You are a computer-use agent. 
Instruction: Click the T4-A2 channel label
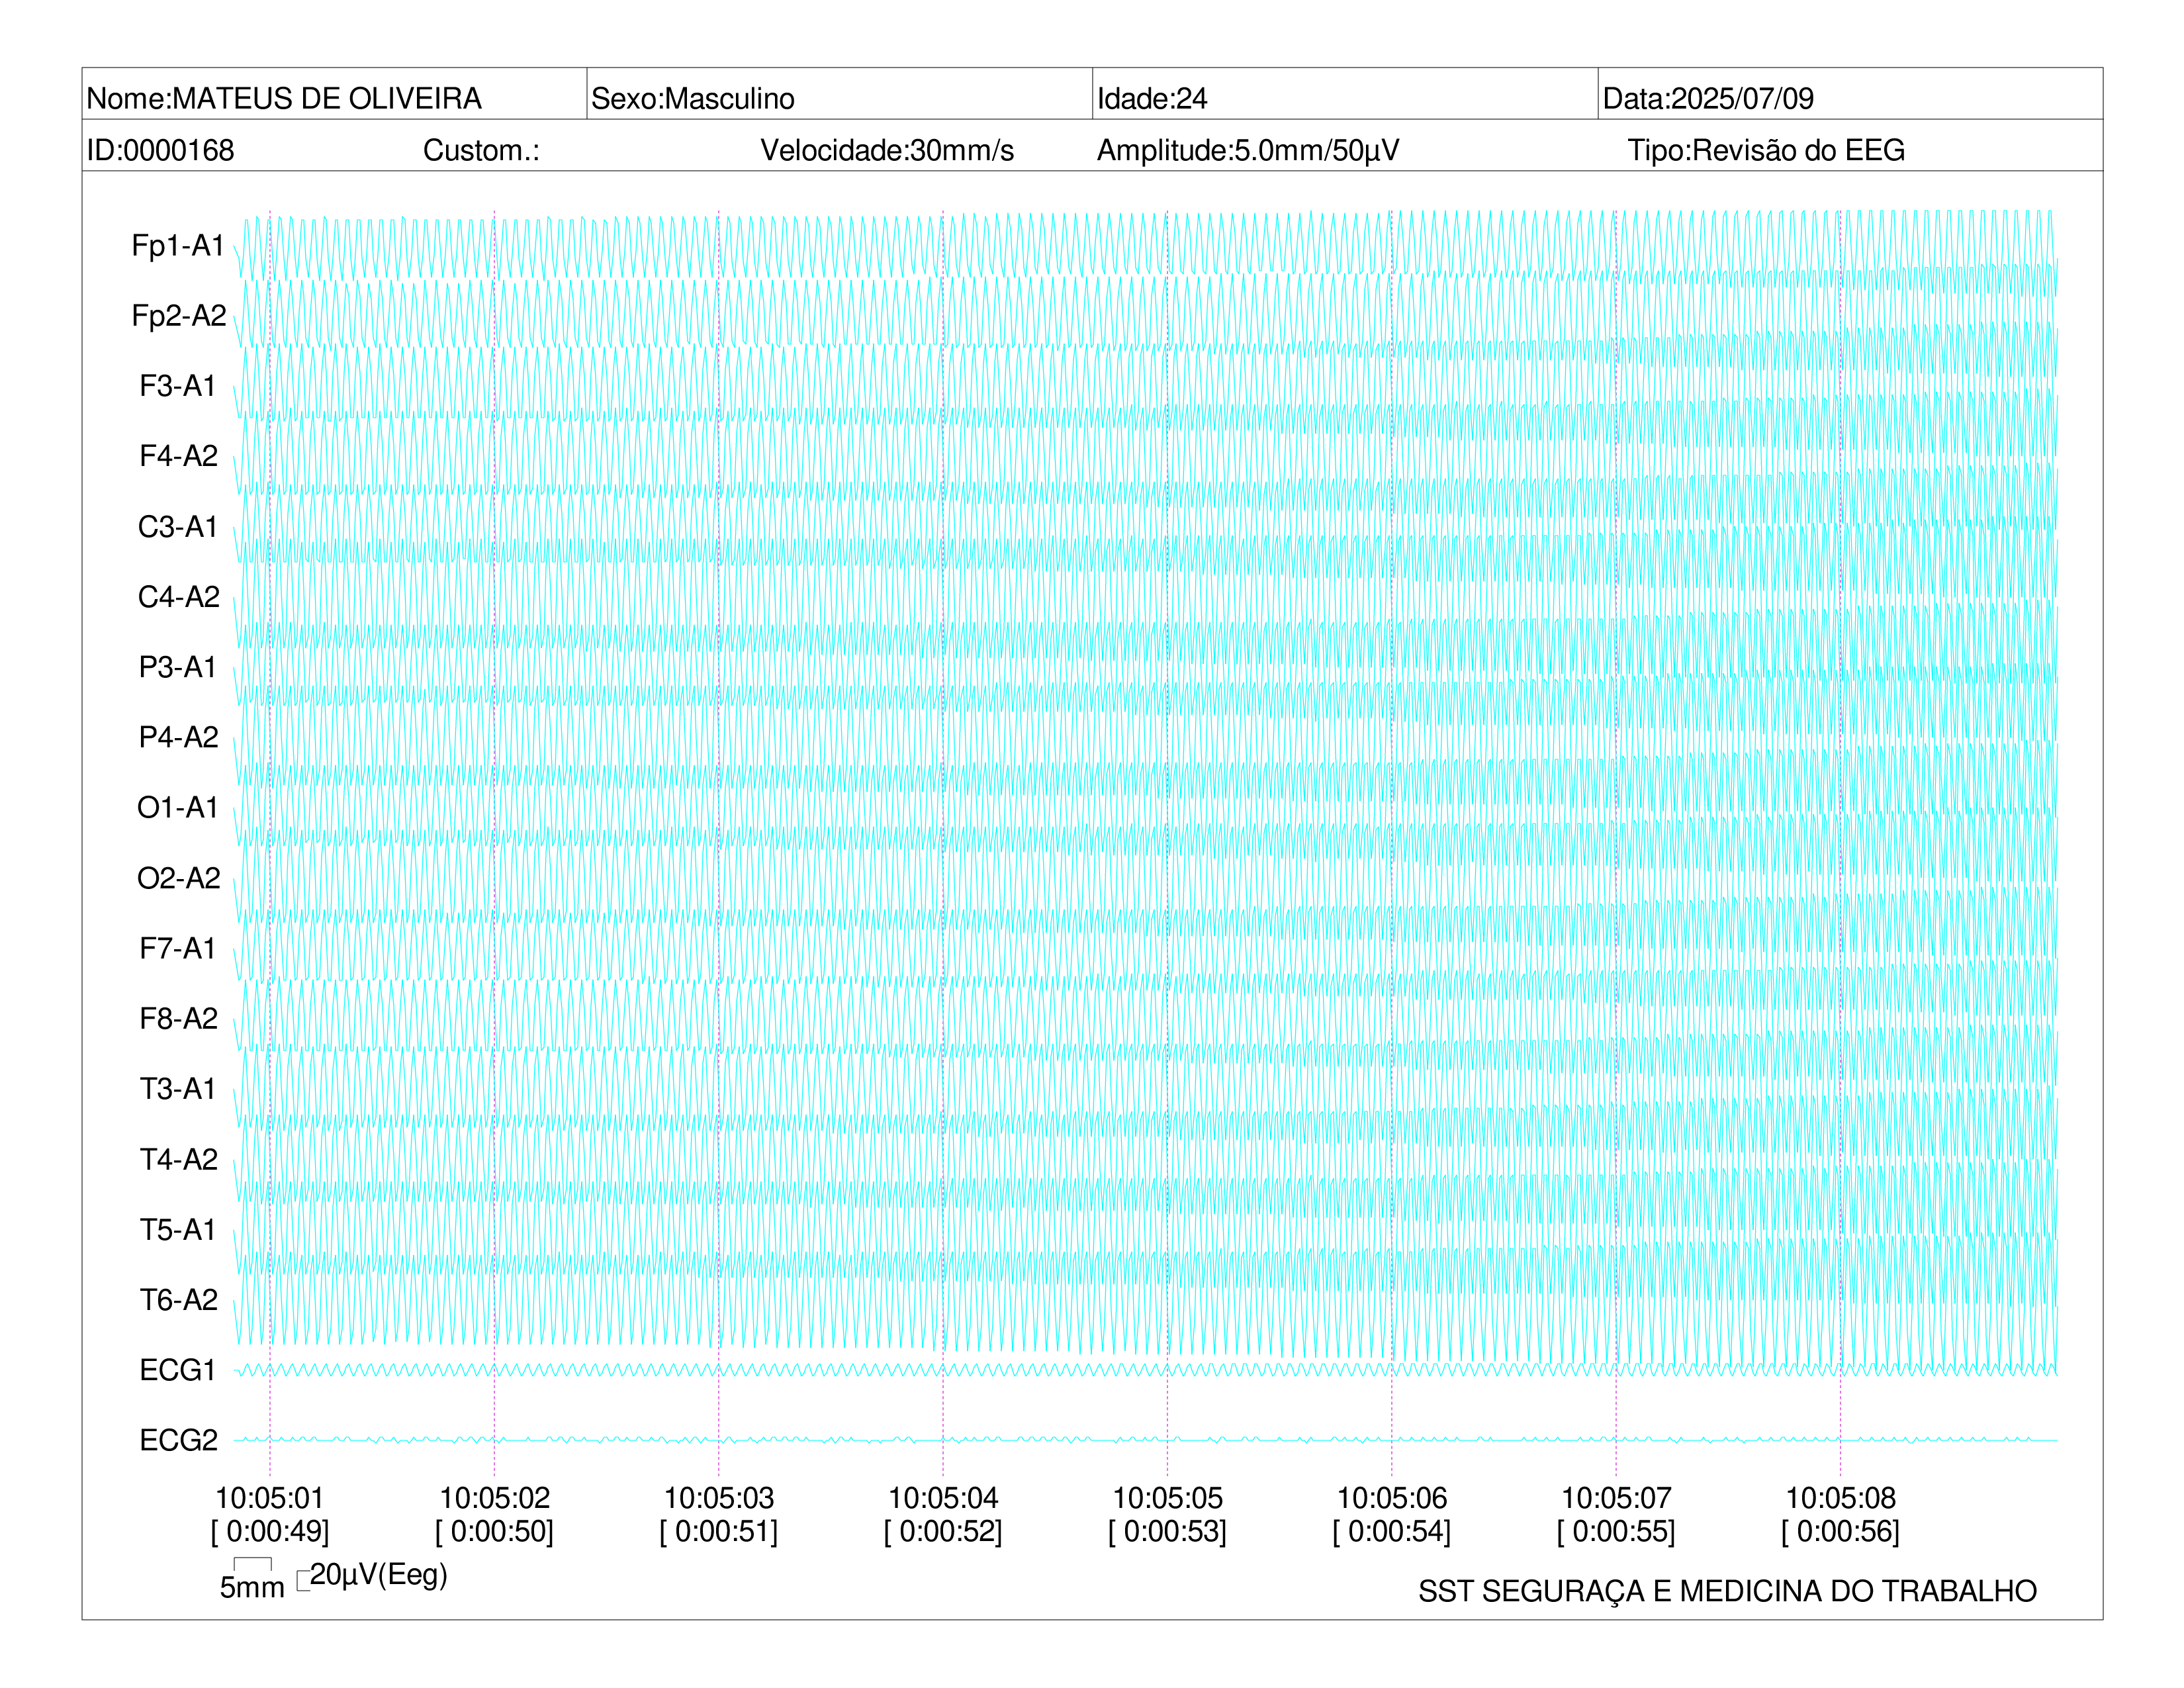click(x=179, y=1159)
